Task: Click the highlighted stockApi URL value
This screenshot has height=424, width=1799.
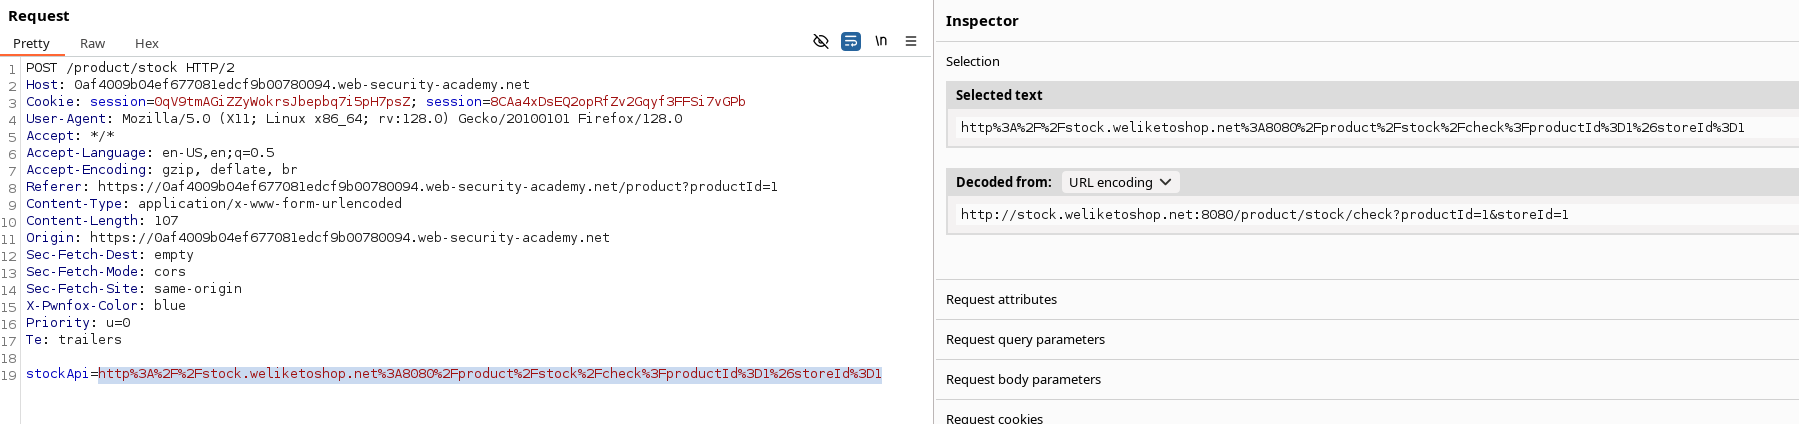Action: [x=489, y=373]
